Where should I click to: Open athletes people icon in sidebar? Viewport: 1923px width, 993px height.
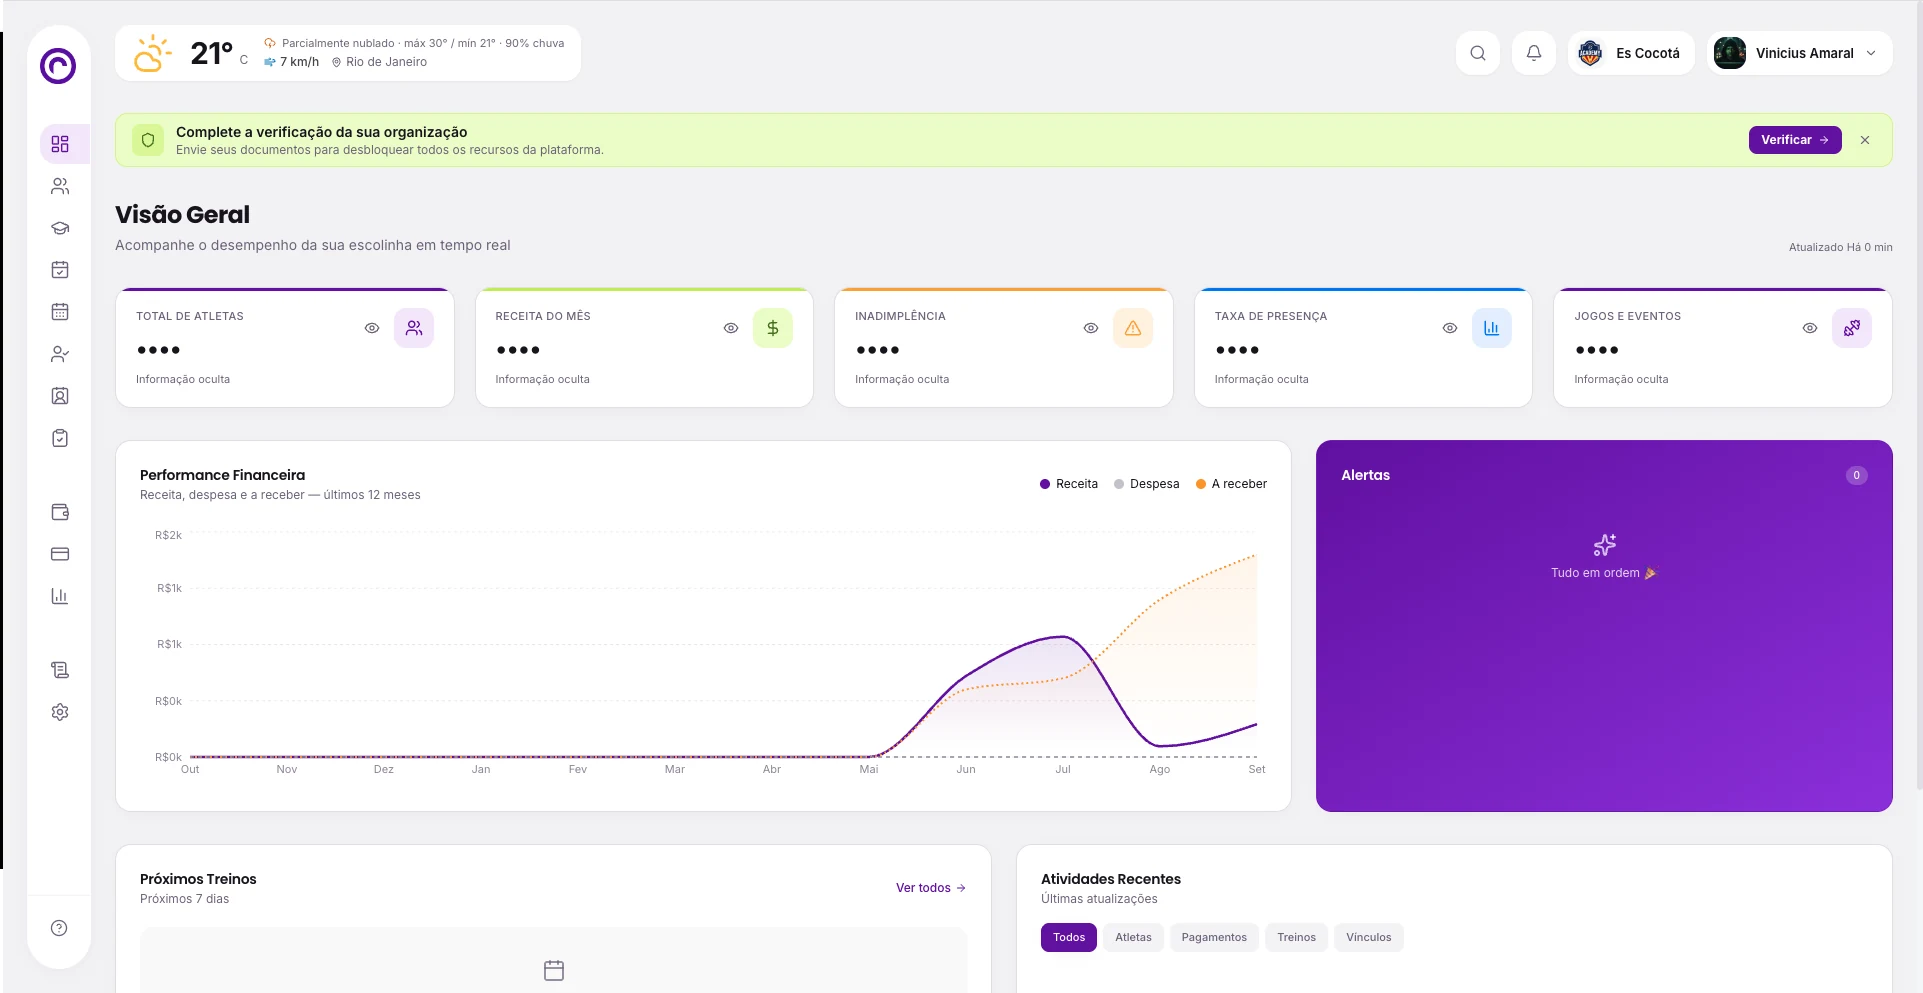tap(60, 186)
